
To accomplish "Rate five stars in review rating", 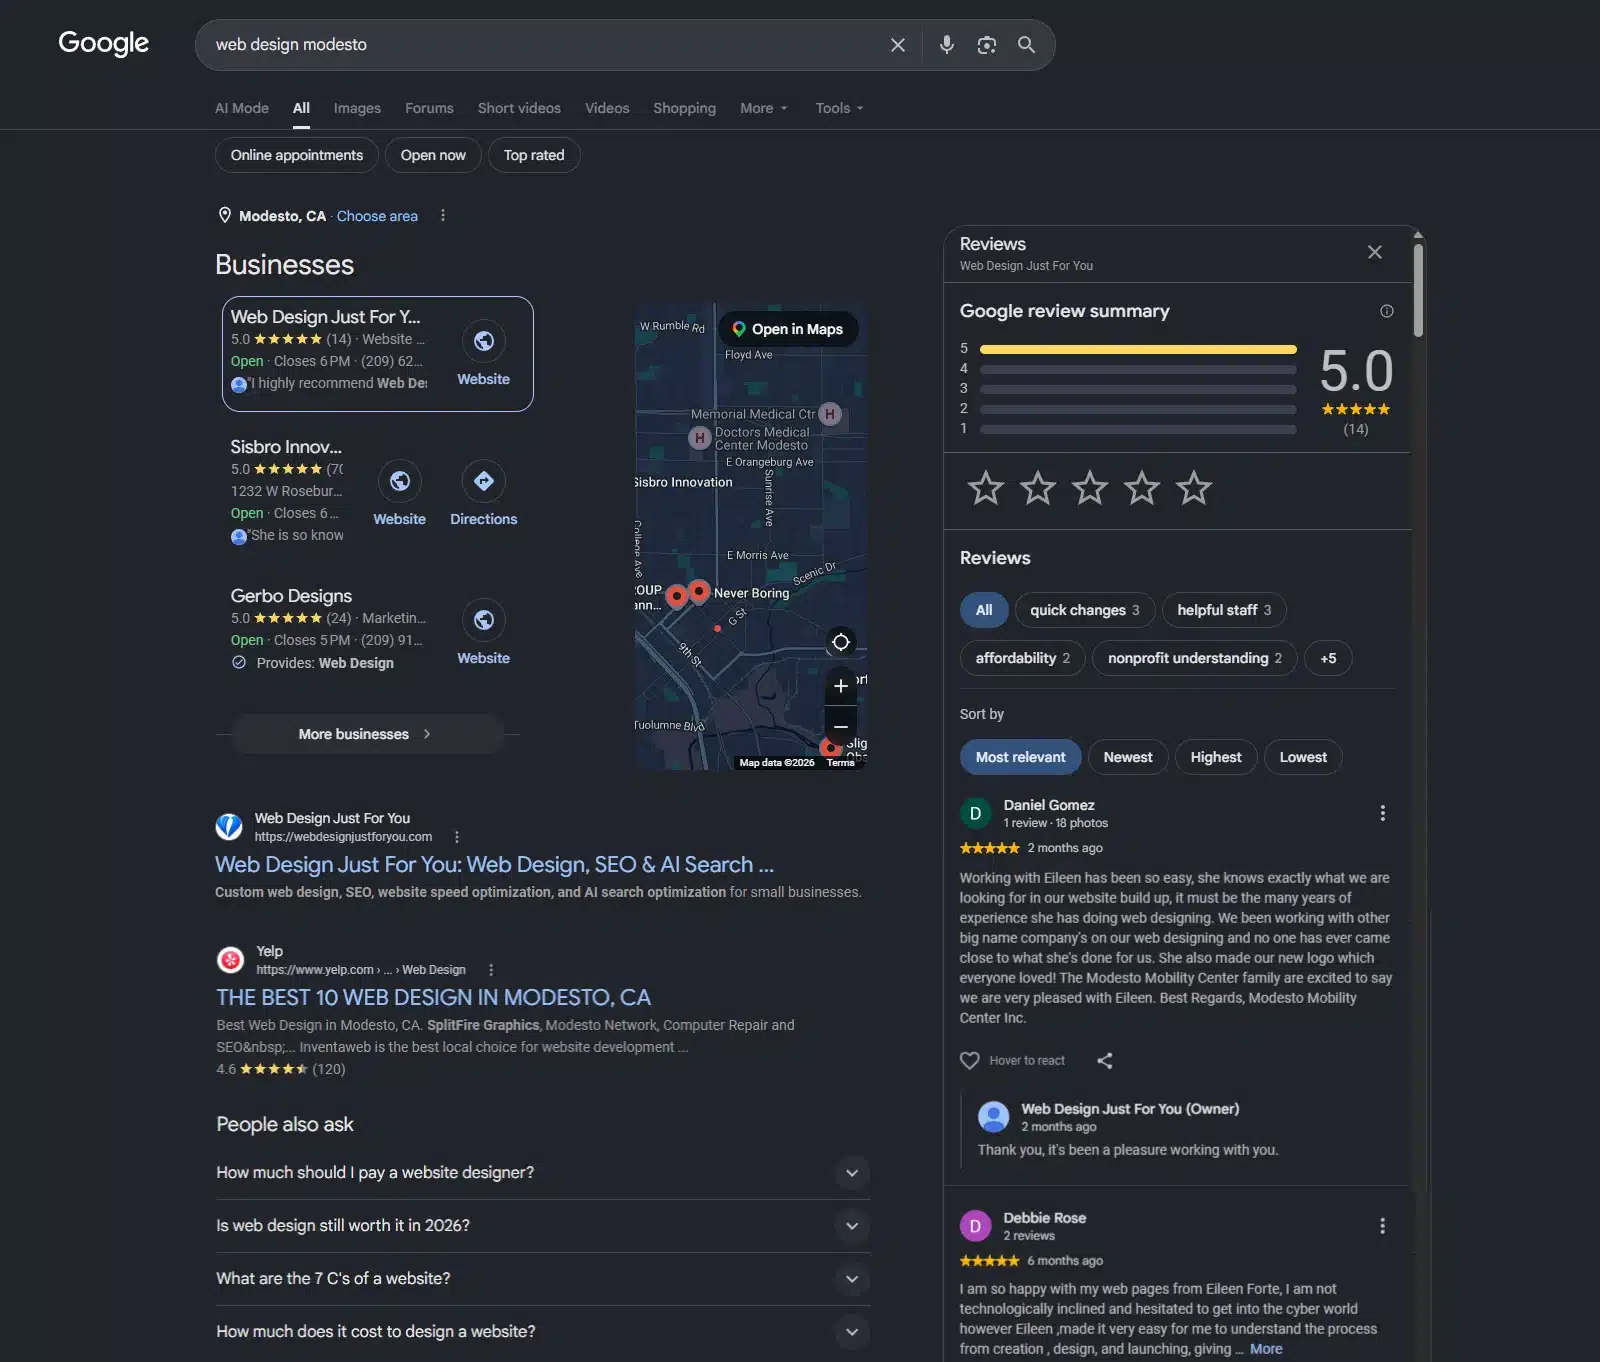I will (1193, 488).
